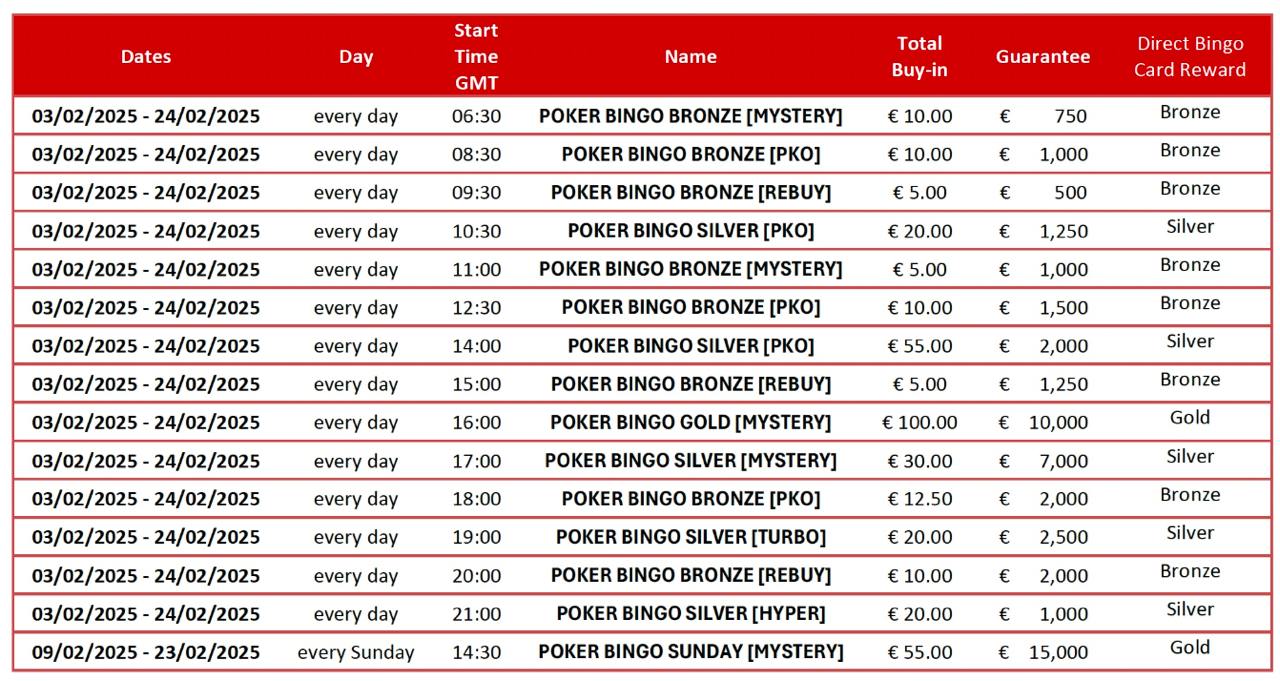This screenshot has width=1280, height=681.
Task: Click the 09/02/2025 - 23/02/2025 date range
Action: pyautogui.click(x=146, y=652)
